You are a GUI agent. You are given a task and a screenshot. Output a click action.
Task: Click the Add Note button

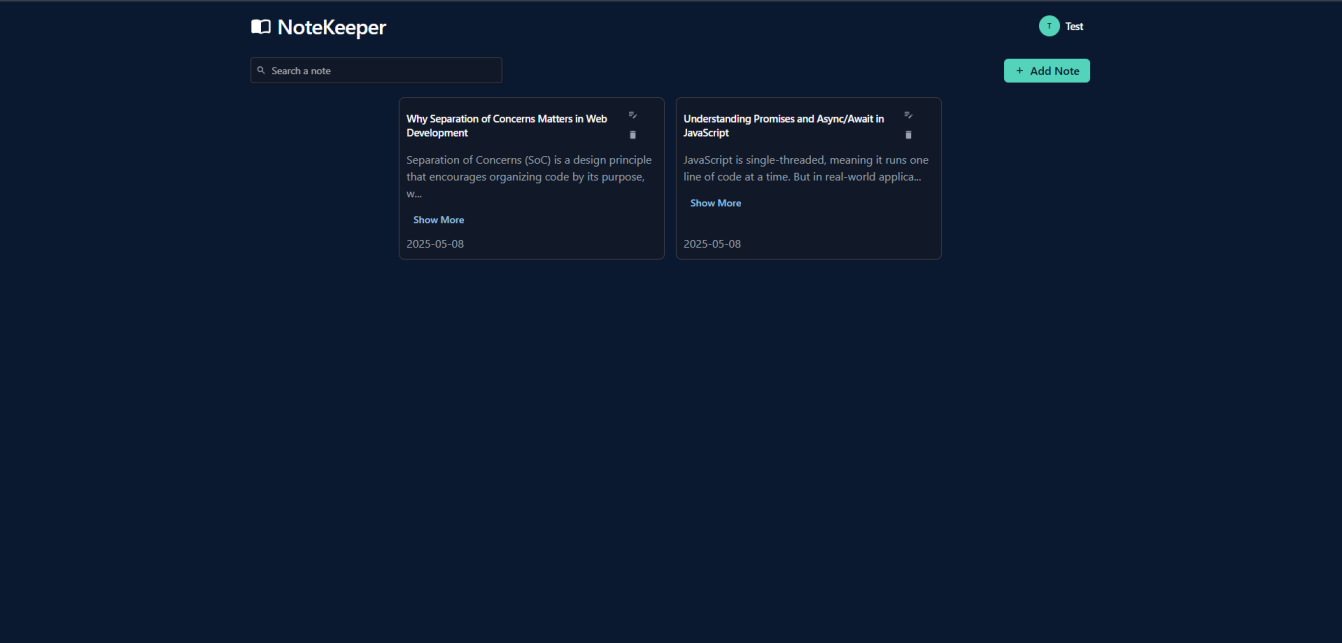coord(1047,71)
